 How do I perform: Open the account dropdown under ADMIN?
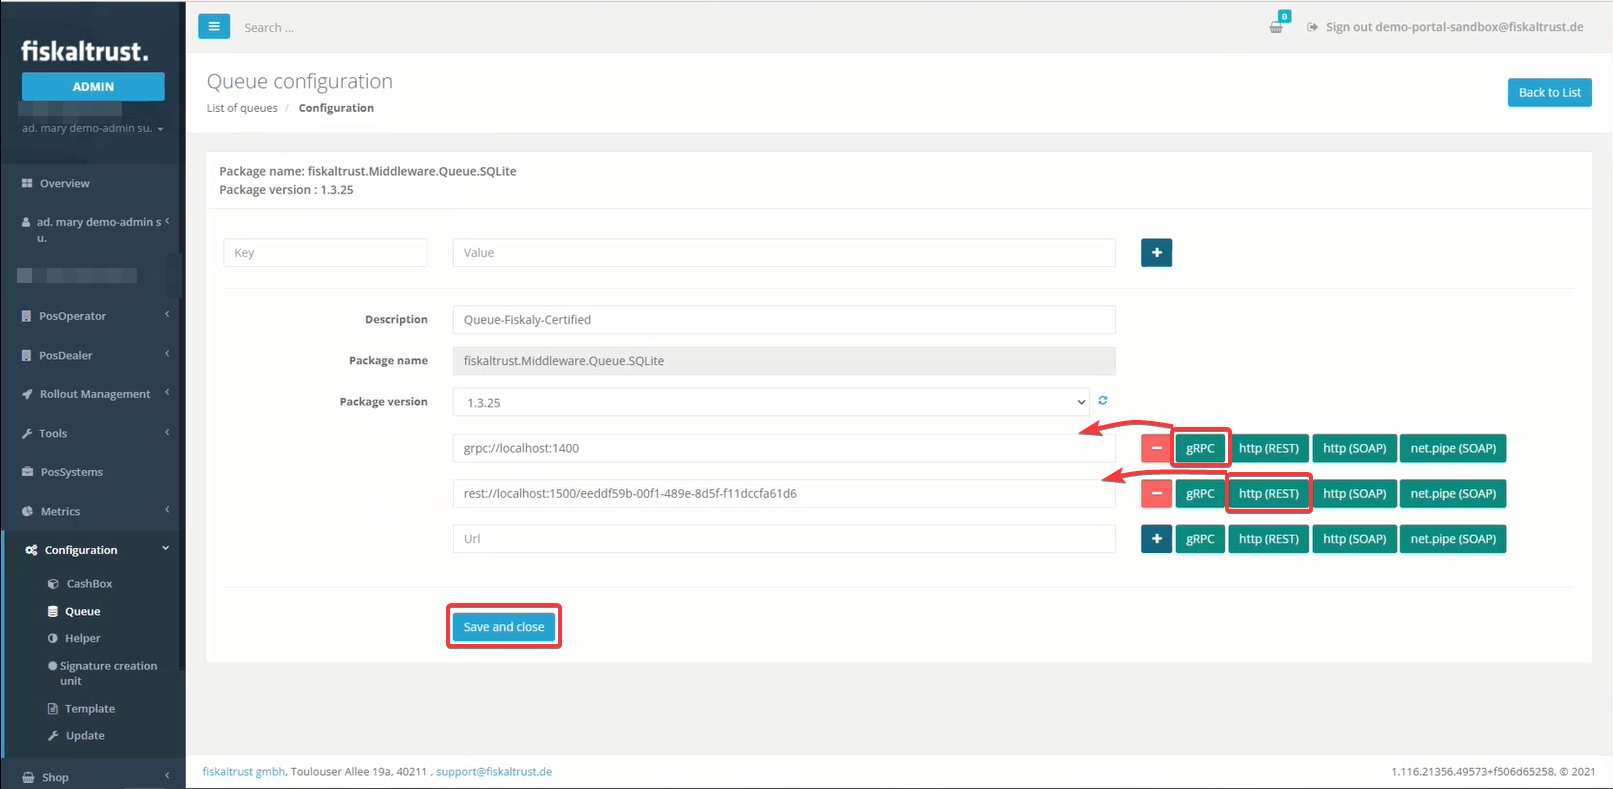coord(93,128)
